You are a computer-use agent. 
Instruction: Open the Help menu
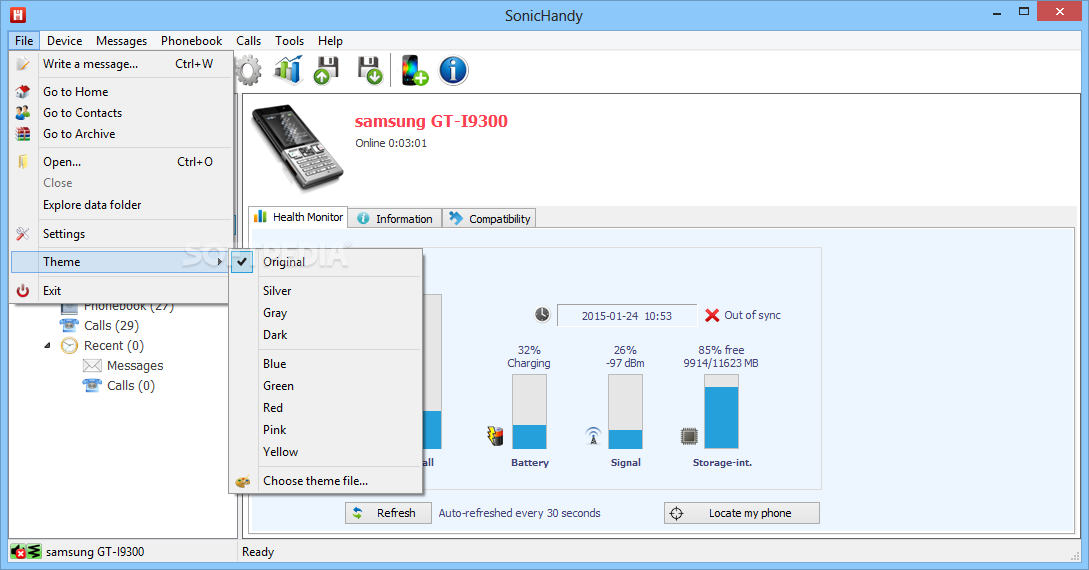coord(331,41)
